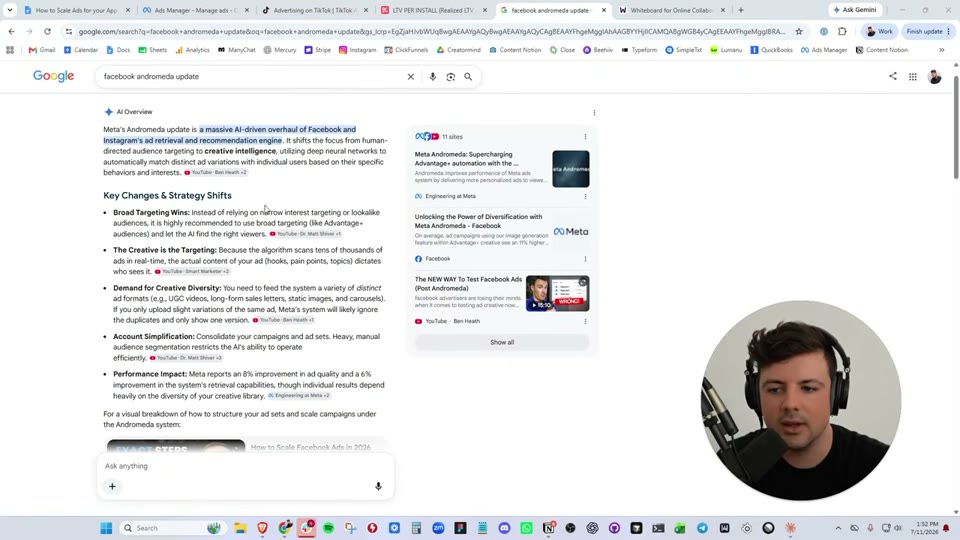Open options for Engineering at Meta source
Screen dimensions: 960x540
pyautogui.click(x=585, y=197)
